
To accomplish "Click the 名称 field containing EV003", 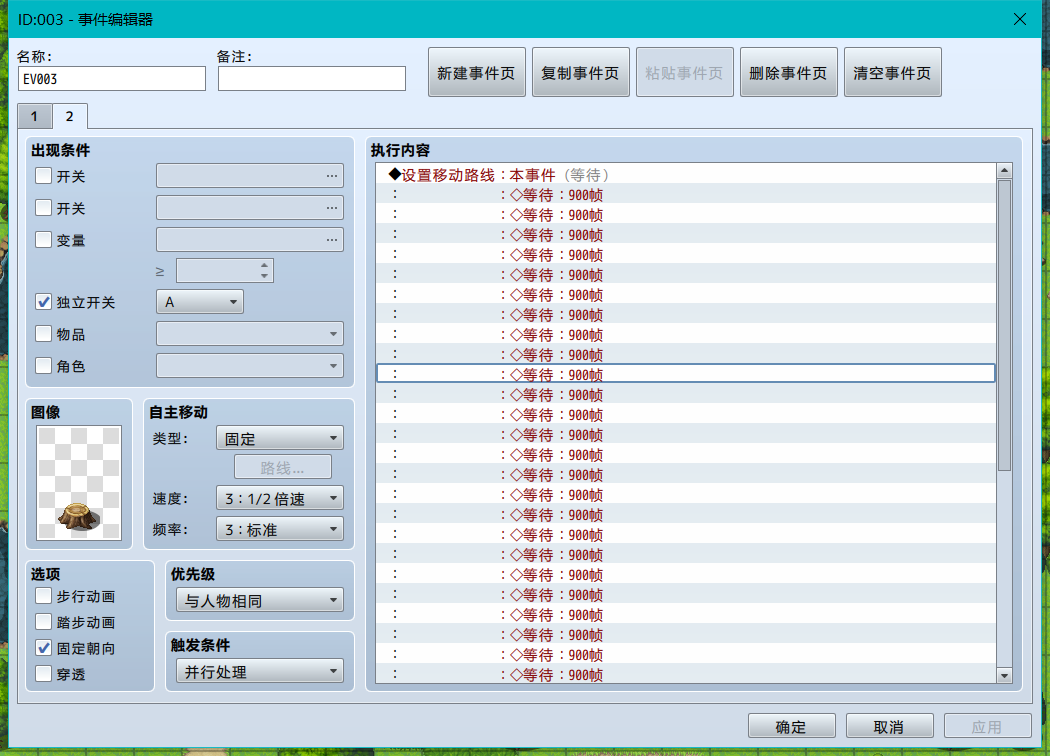I will [112, 78].
